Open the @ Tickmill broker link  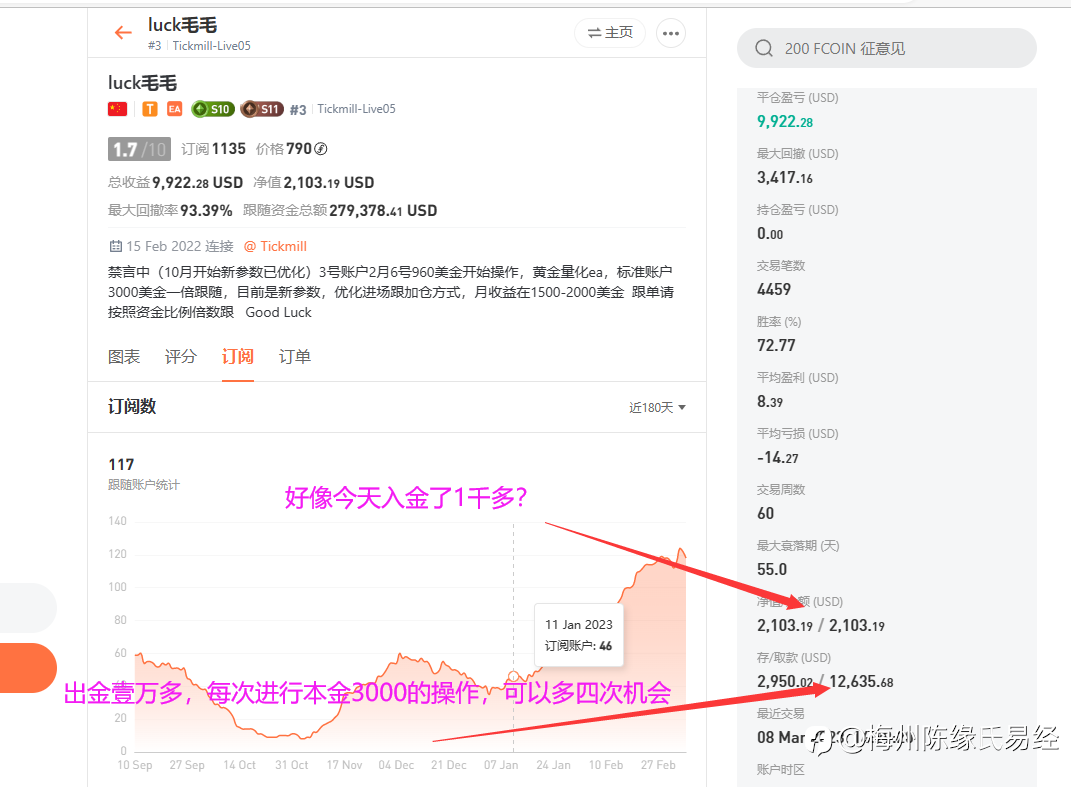275,246
